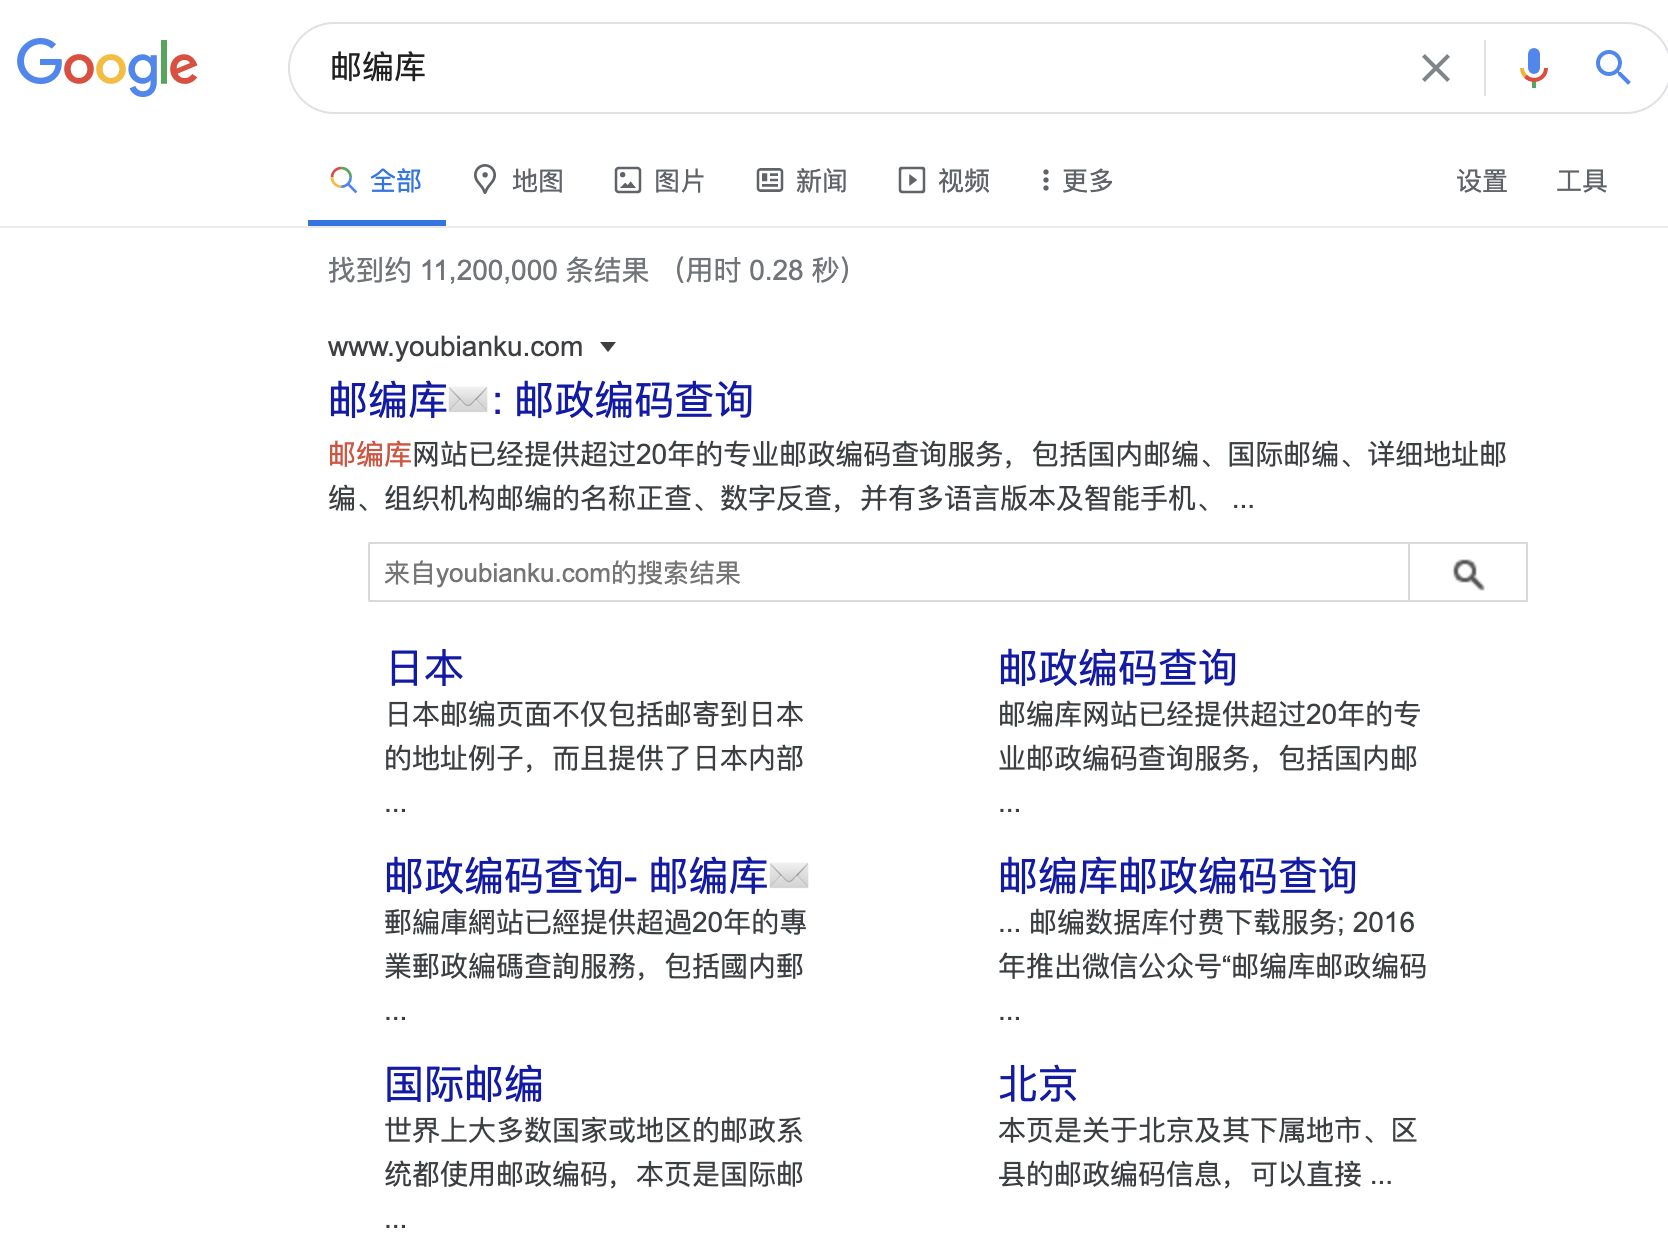The image size is (1668, 1258).
Task: Click snippet text starting 邮编库网站已经提供超过20年
Action: click(x=917, y=476)
